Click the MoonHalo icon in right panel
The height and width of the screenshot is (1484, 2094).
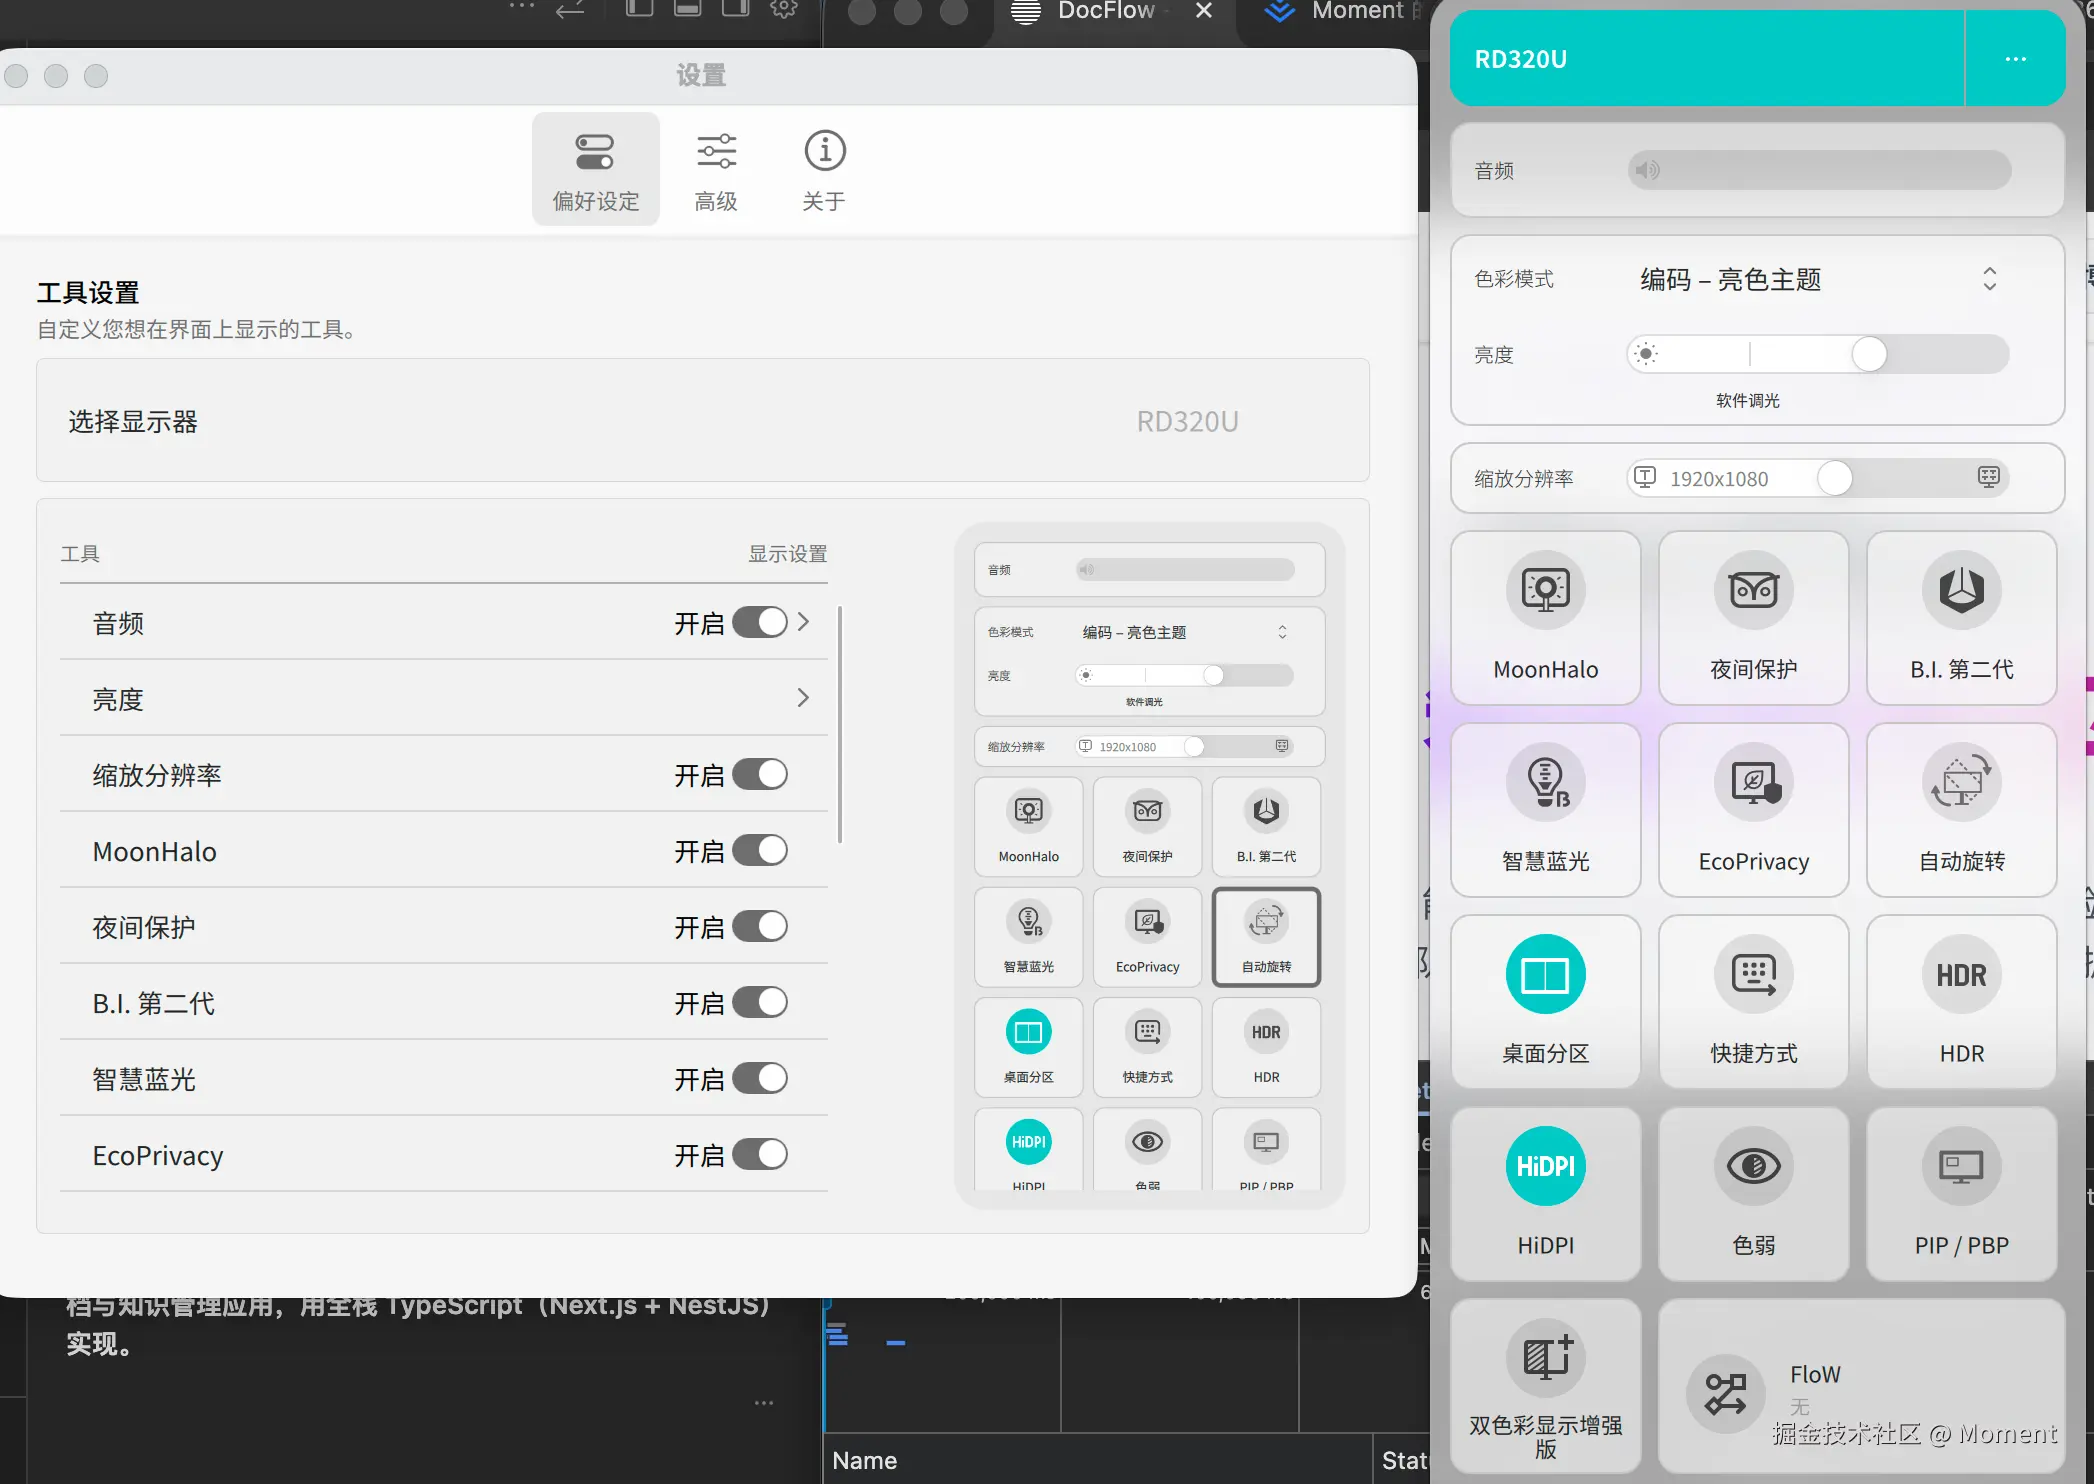point(1545,590)
